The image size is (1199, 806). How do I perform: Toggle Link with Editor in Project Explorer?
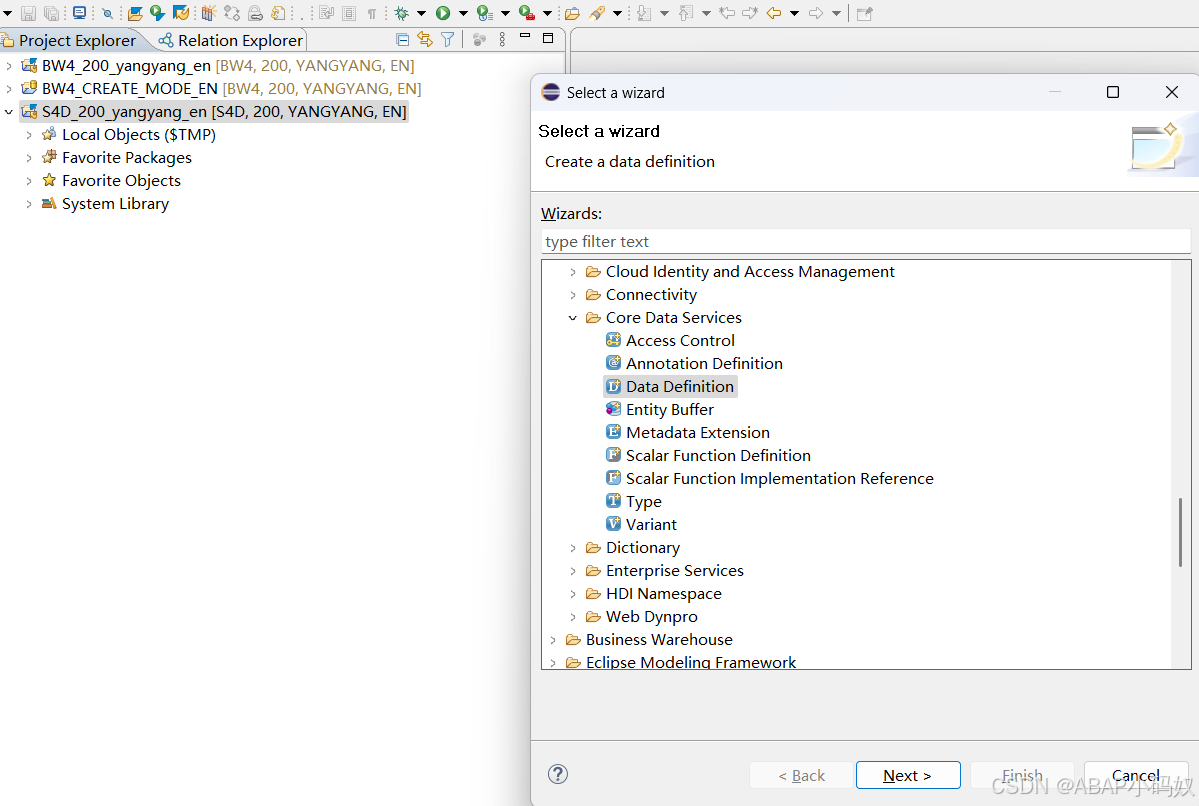(425, 39)
